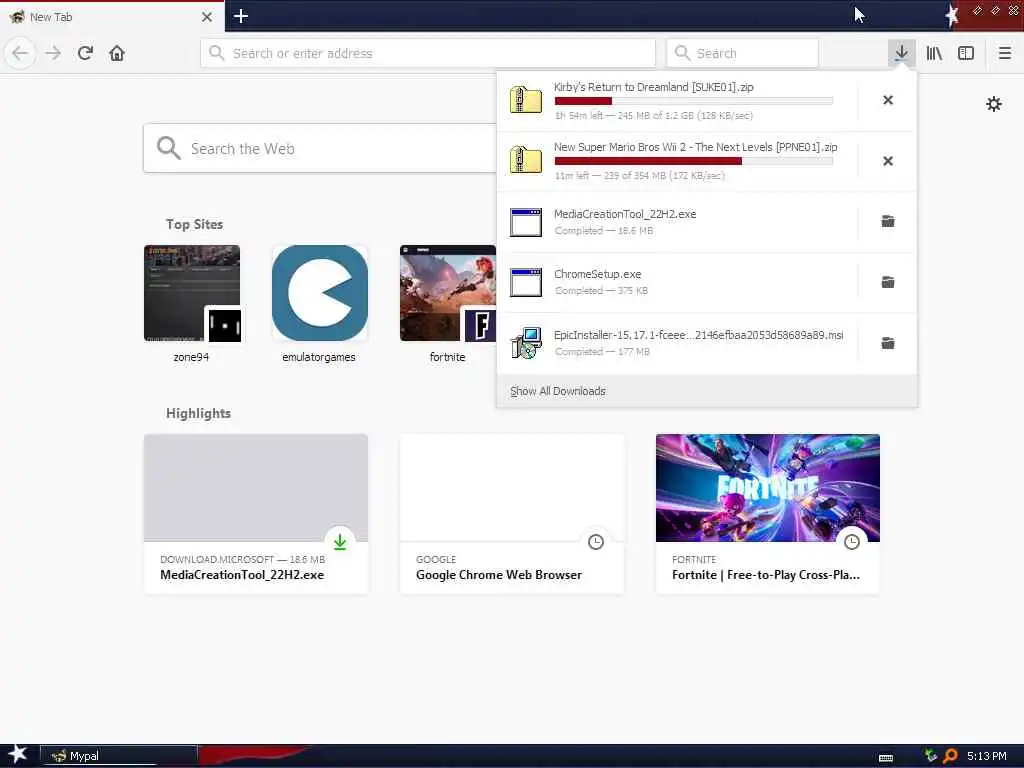The height and width of the screenshot is (768, 1024).
Task: Focus the Search the Web field
Action: 320,148
